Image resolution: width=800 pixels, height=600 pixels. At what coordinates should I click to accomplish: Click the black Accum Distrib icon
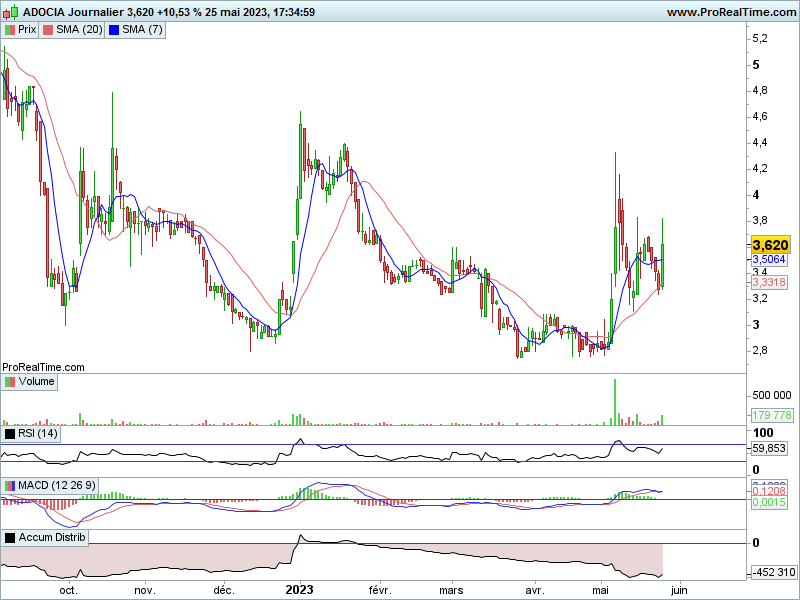[10, 538]
